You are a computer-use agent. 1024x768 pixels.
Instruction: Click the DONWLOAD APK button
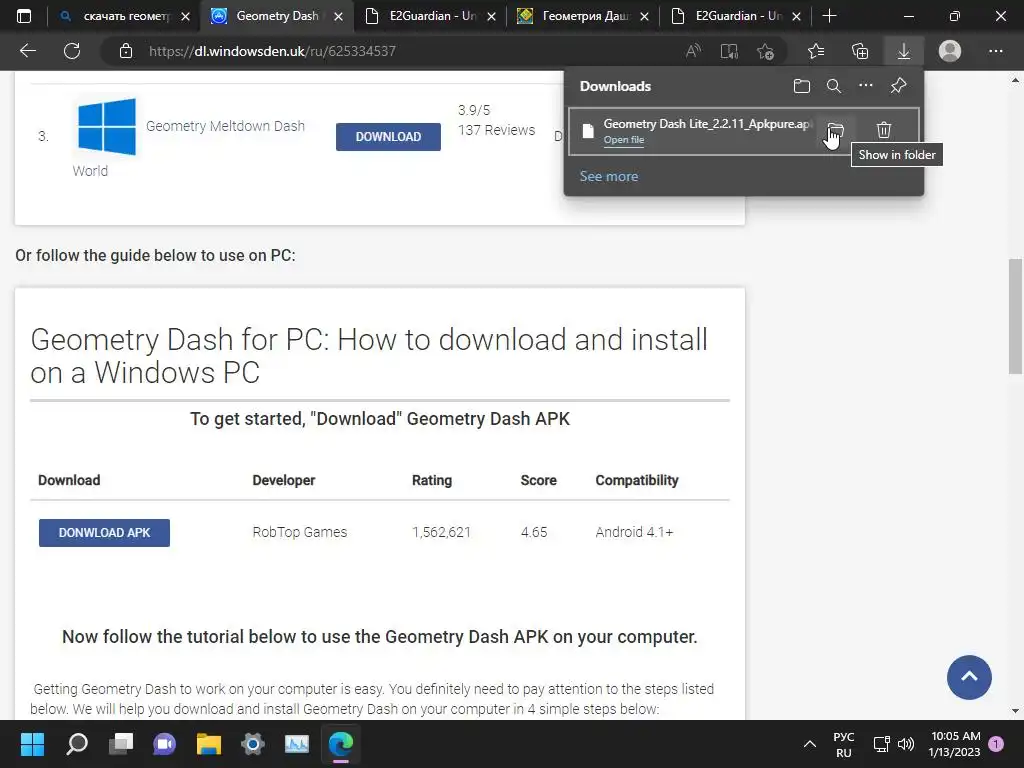pyautogui.click(x=104, y=533)
